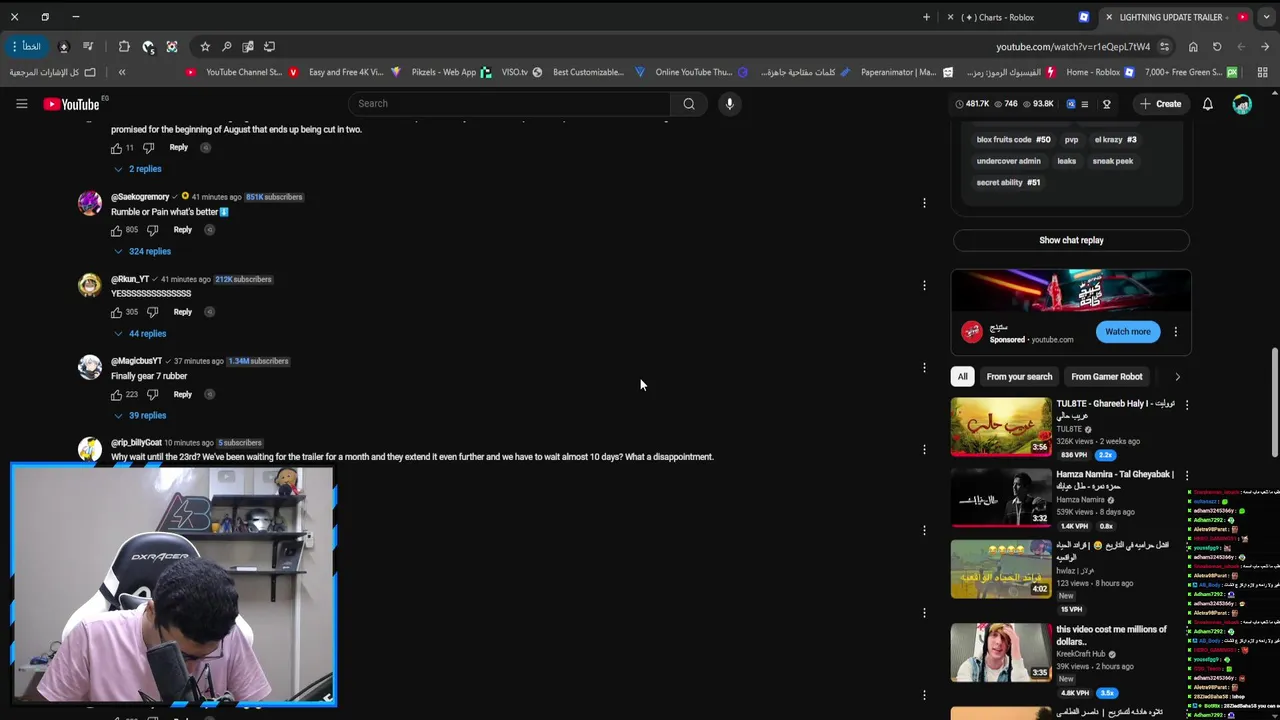Reload the page in browser toolbar
This screenshot has width=1280, height=720.
pos(1217,47)
